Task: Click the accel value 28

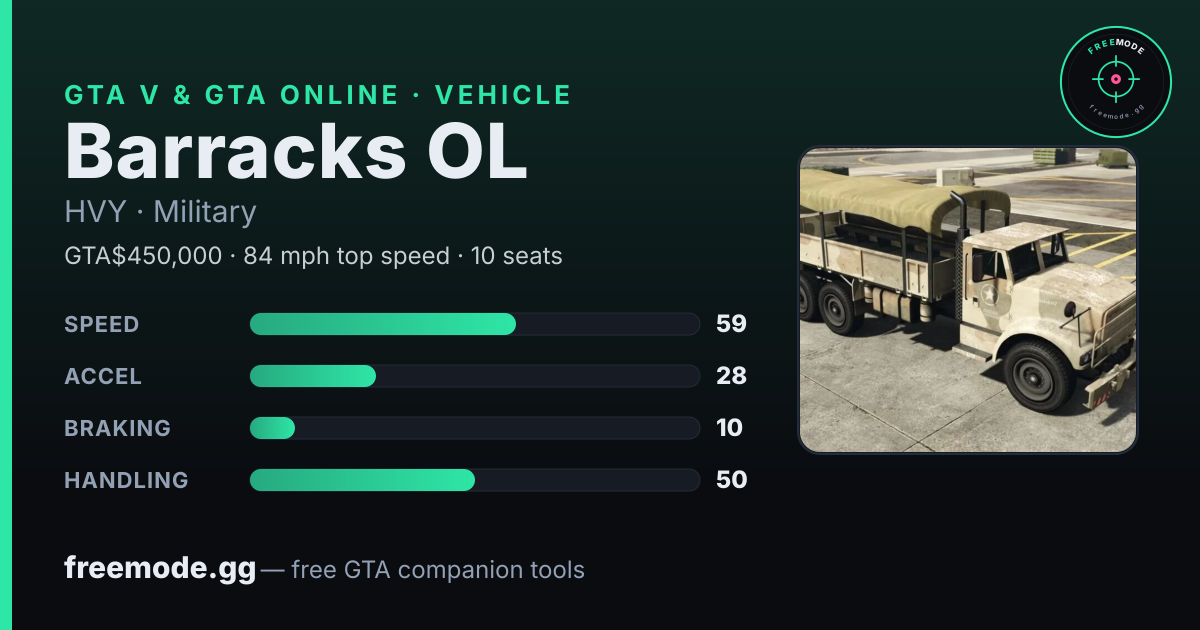Action: coord(731,376)
